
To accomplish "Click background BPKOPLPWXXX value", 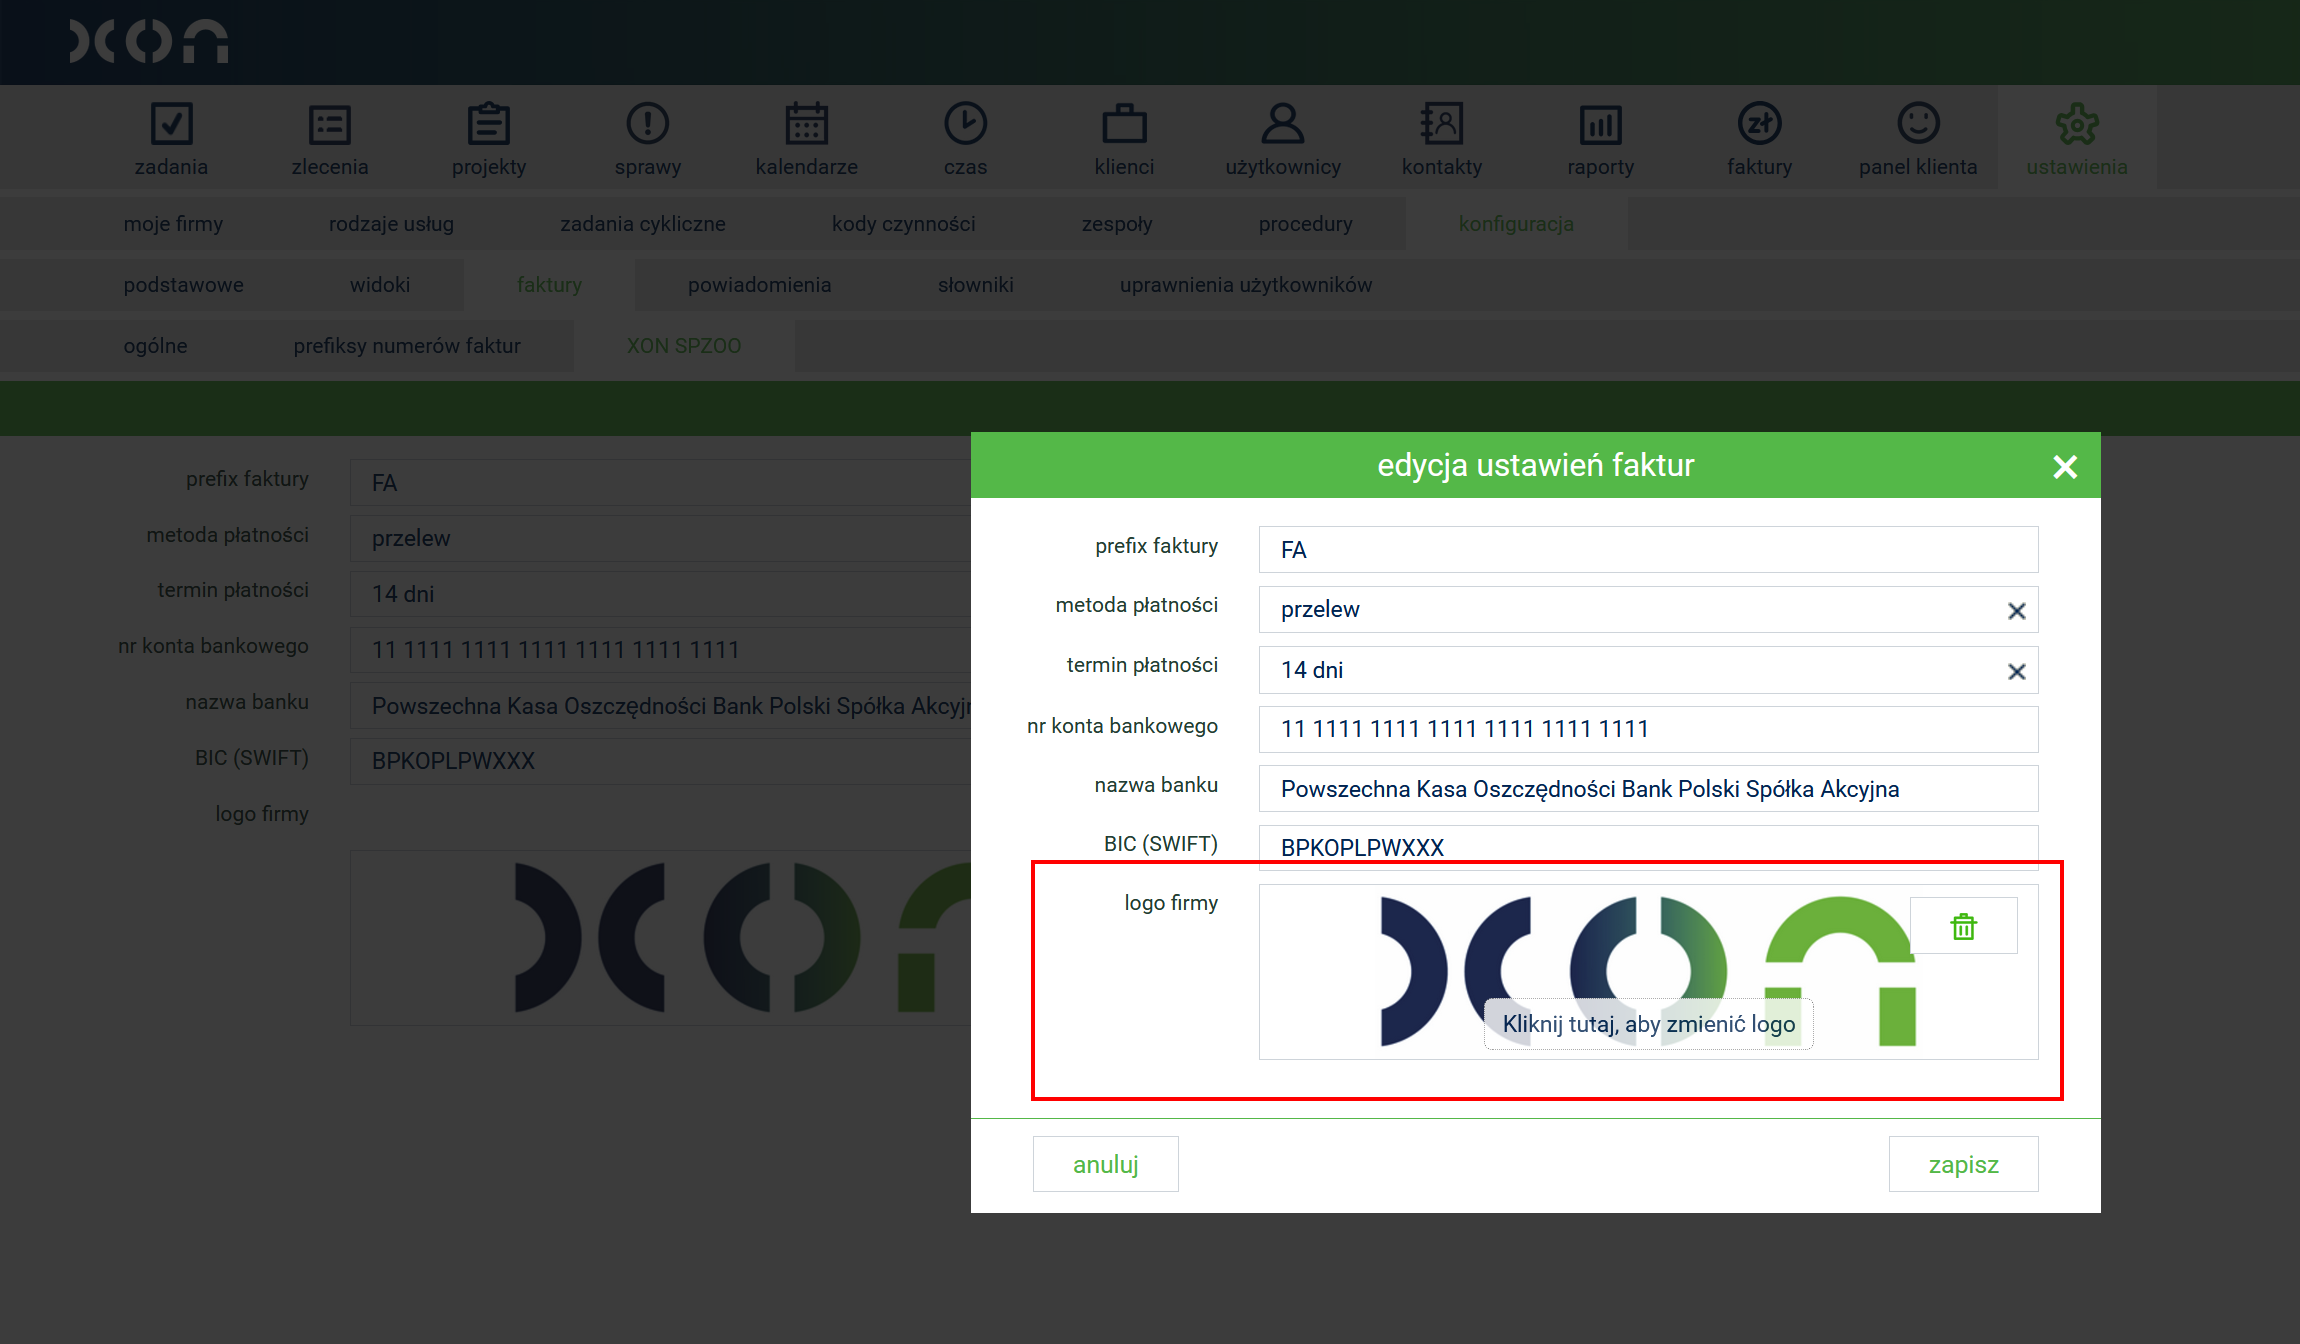I will (x=453, y=761).
